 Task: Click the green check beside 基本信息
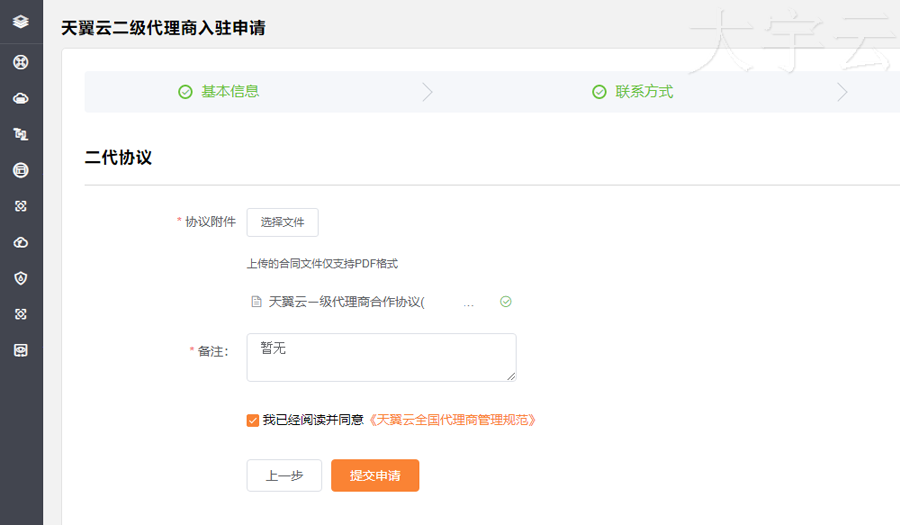click(185, 92)
